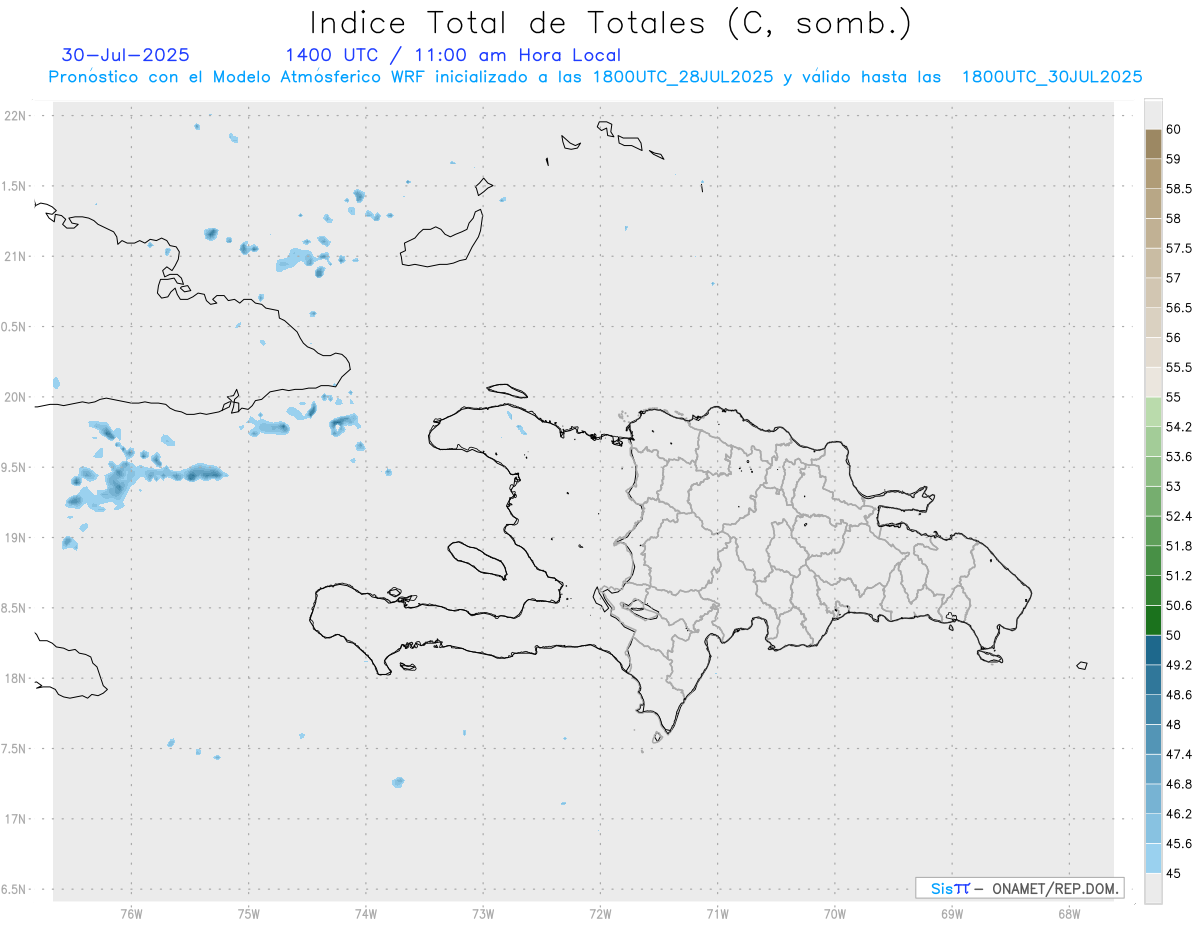
Task: Click the '52.4' colorbar label
Action: tap(1178, 516)
